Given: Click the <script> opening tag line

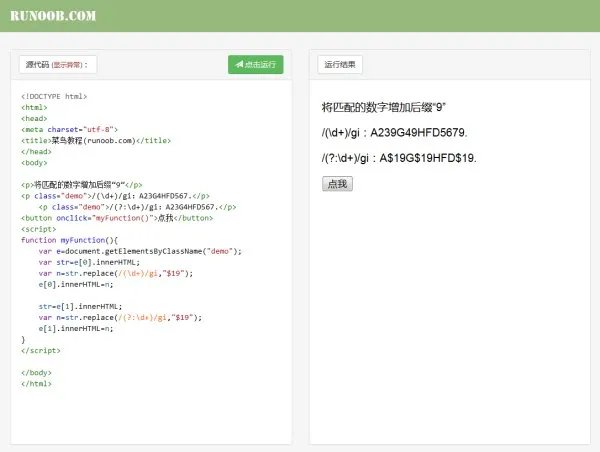Looking at the screenshot, I should pyautogui.click(x=39, y=229).
